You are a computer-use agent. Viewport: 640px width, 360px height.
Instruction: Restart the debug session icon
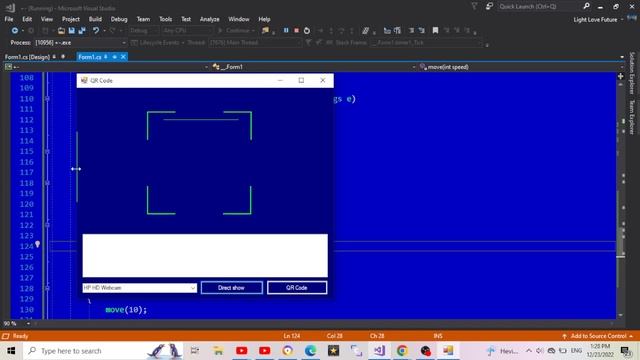tap(307, 31)
